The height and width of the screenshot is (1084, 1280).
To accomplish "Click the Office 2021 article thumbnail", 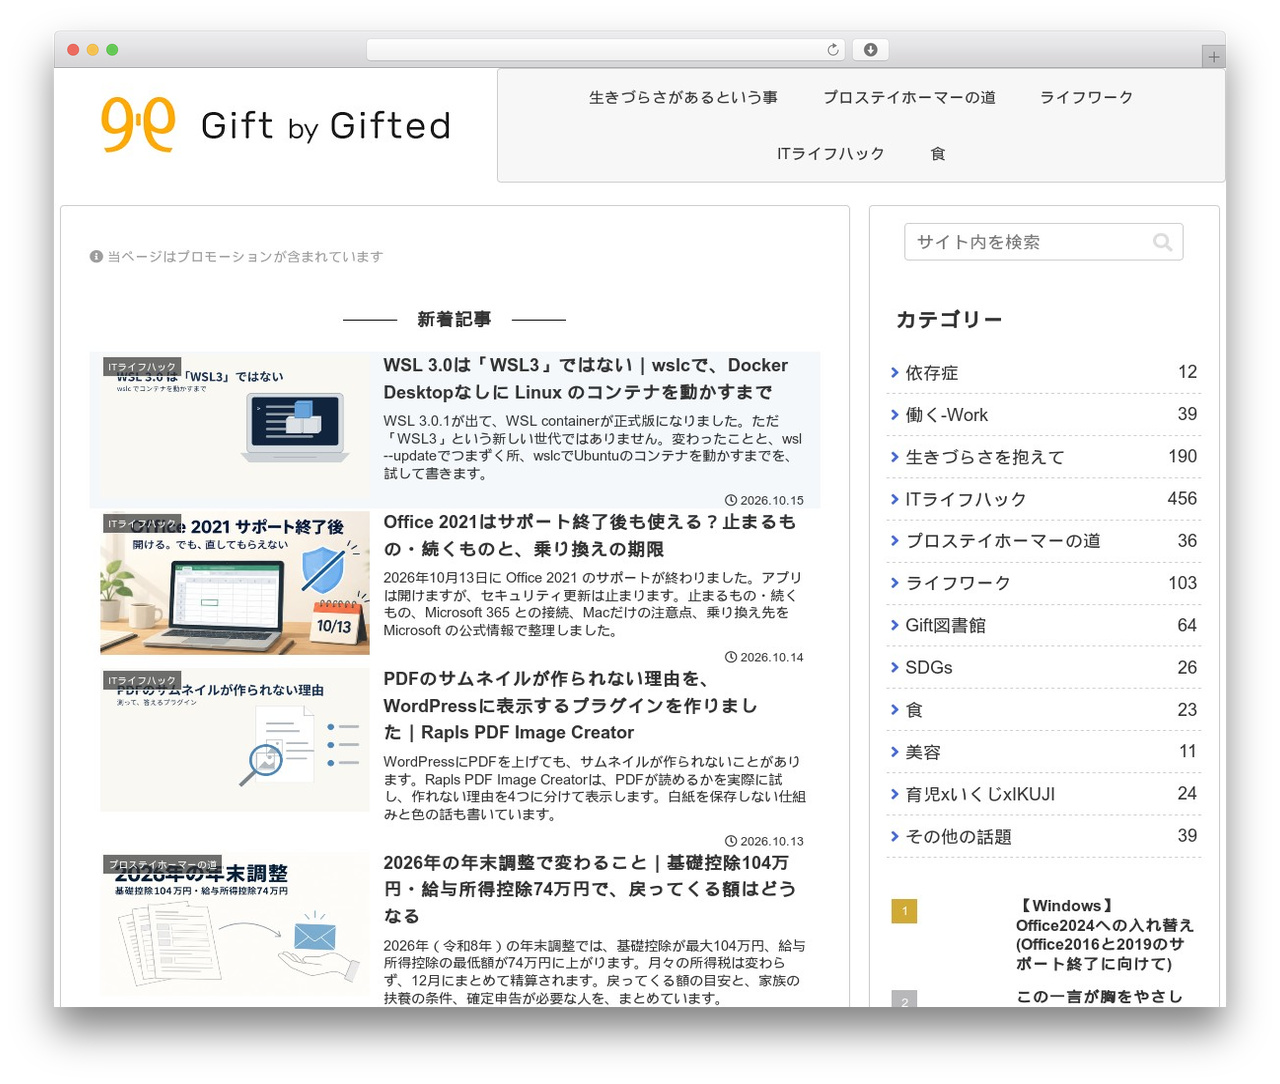I will 235,583.
